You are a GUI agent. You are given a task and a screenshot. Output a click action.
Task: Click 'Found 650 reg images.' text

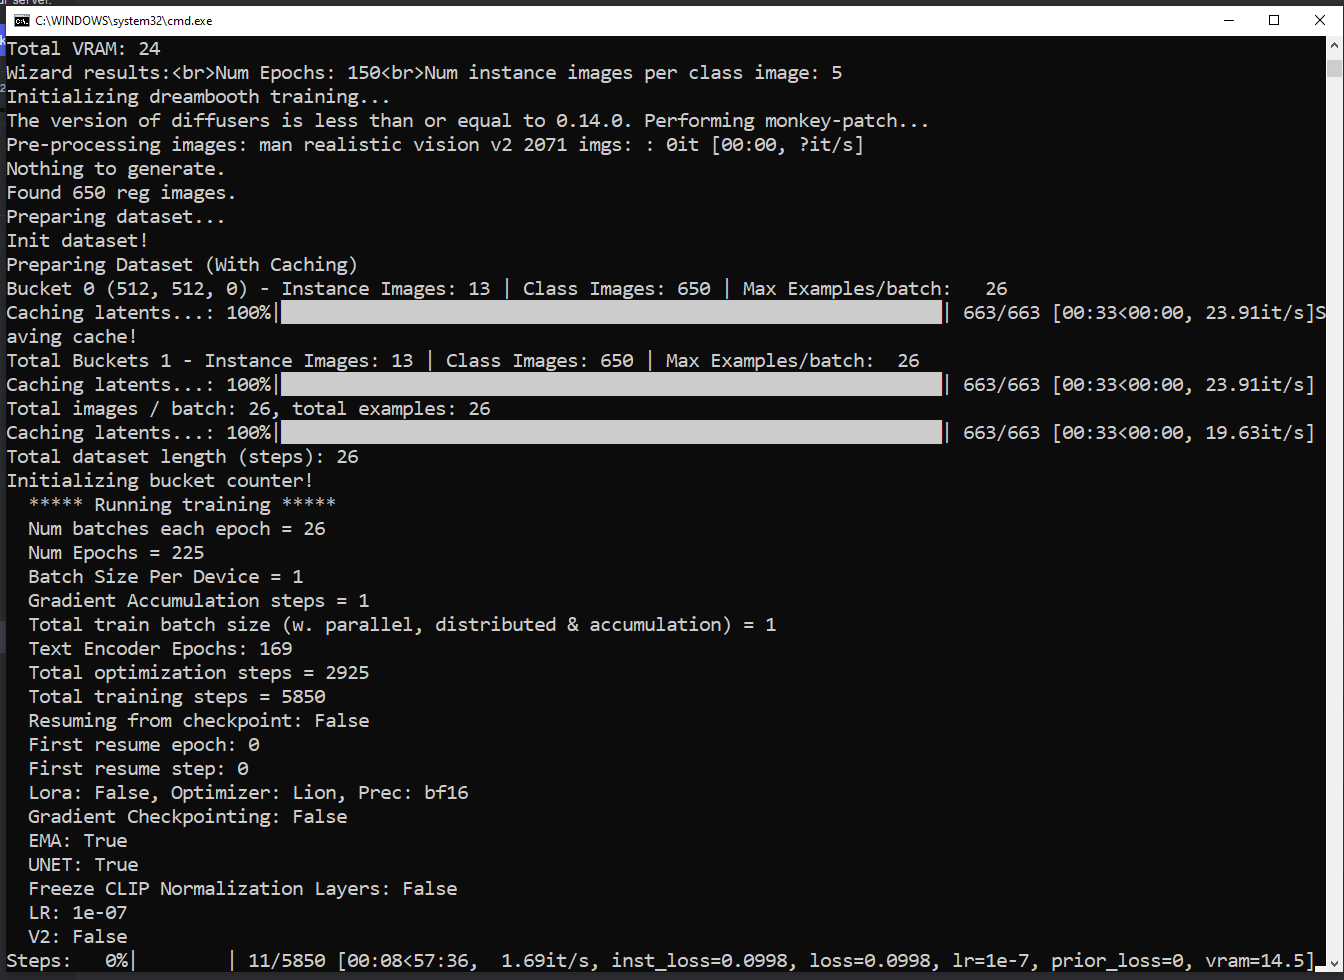pyautogui.click(x=121, y=193)
